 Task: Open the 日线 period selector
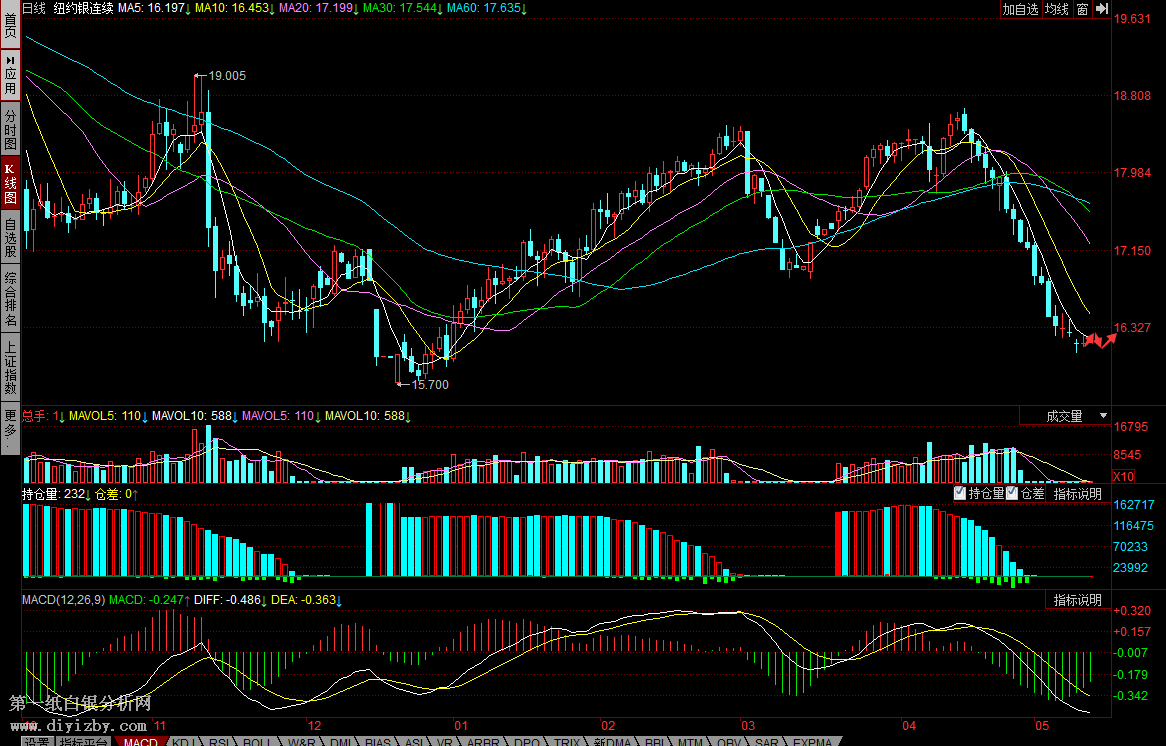coord(34,8)
